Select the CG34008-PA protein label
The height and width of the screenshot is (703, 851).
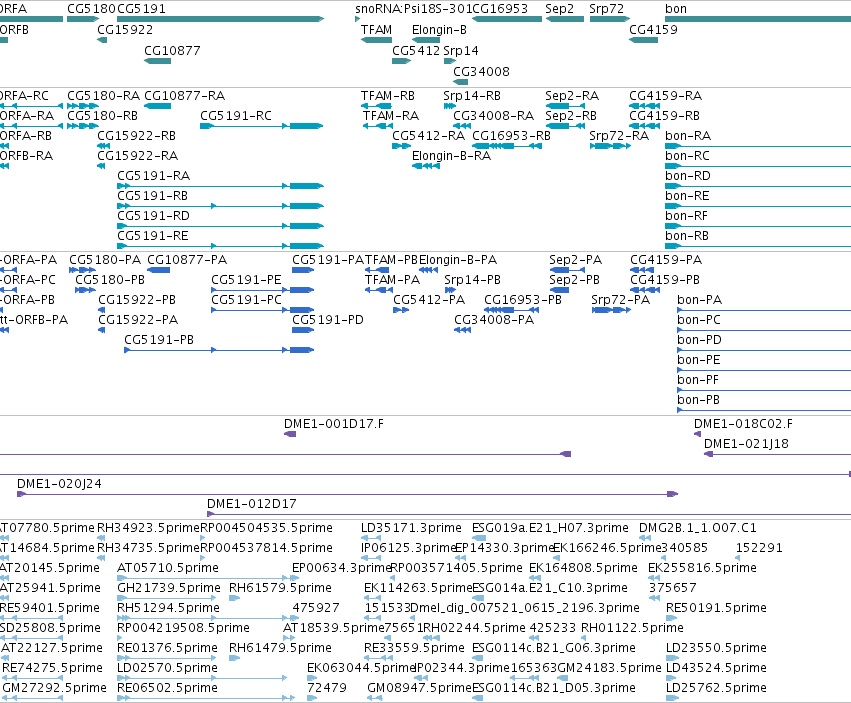coord(494,320)
